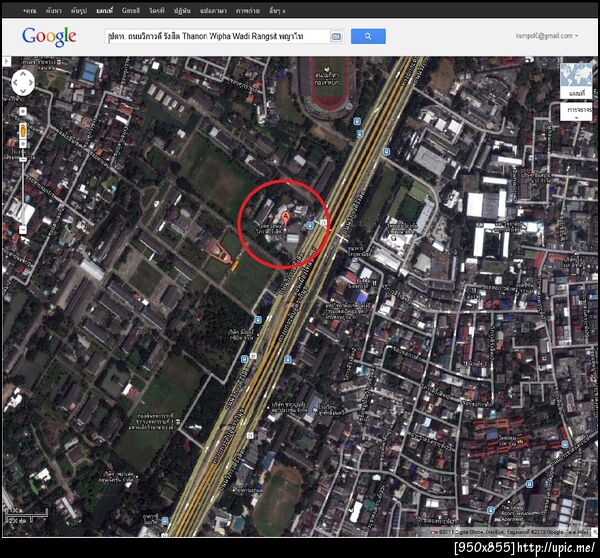The width and height of the screenshot is (600, 558).
Task: Click the bus stop icon right of marker A
Action: coord(310,225)
